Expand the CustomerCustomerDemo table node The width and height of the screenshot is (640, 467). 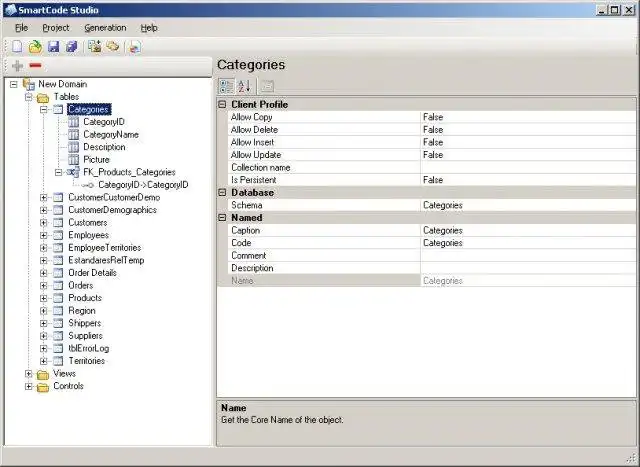pyautogui.click(x=44, y=198)
